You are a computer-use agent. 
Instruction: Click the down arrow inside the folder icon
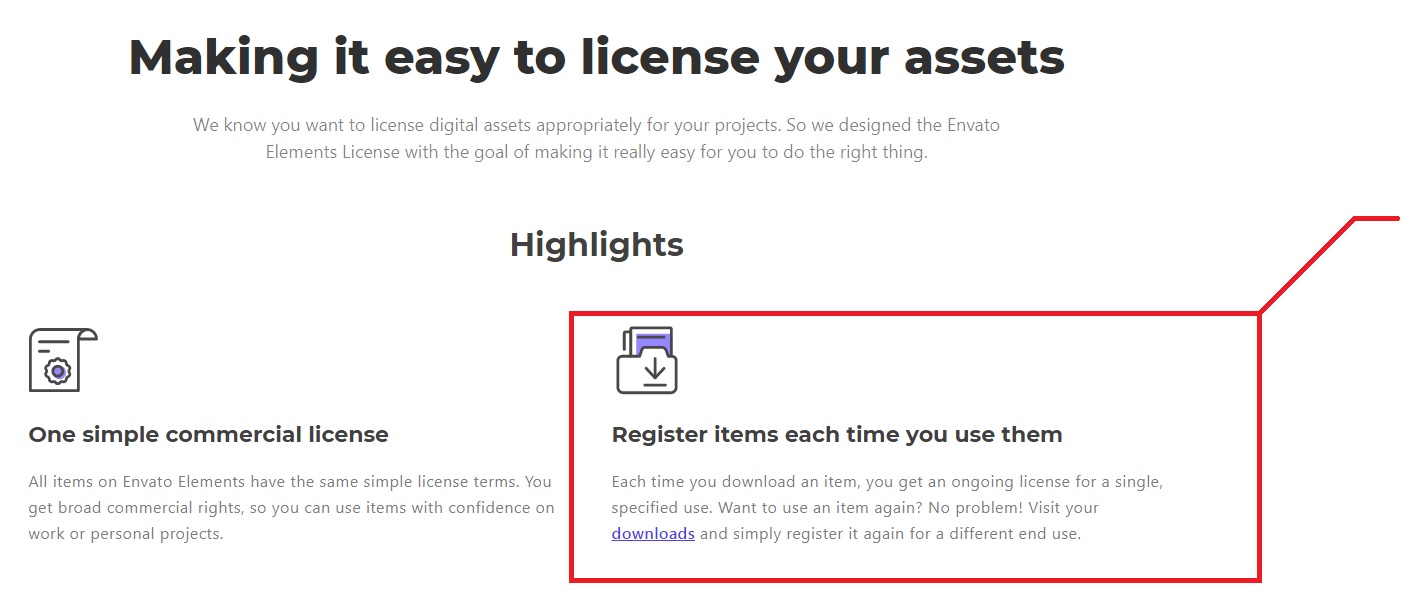click(x=655, y=369)
